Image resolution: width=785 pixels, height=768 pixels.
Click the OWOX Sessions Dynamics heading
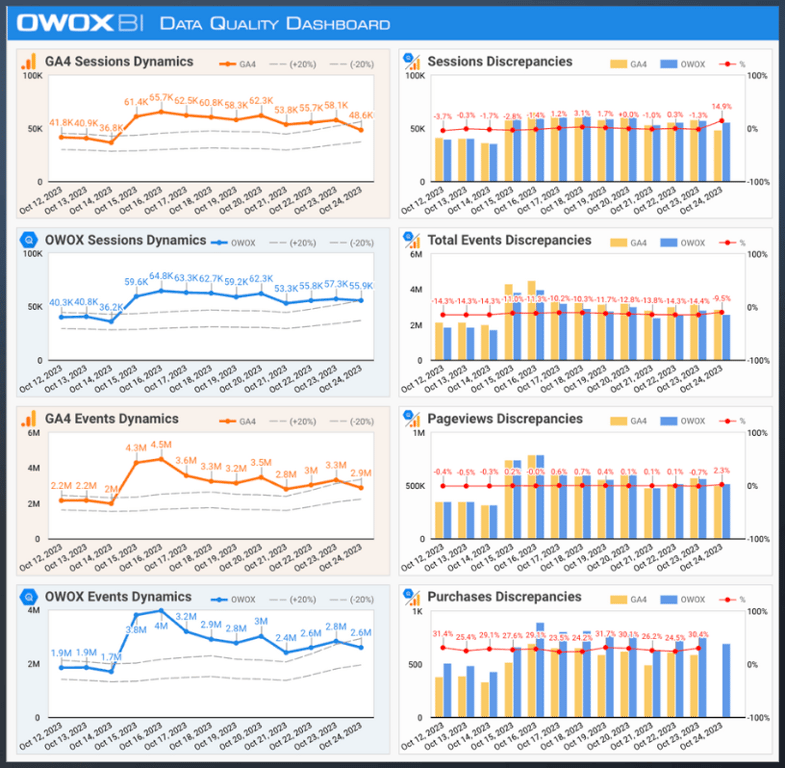pyautogui.click(x=126, y=240)
